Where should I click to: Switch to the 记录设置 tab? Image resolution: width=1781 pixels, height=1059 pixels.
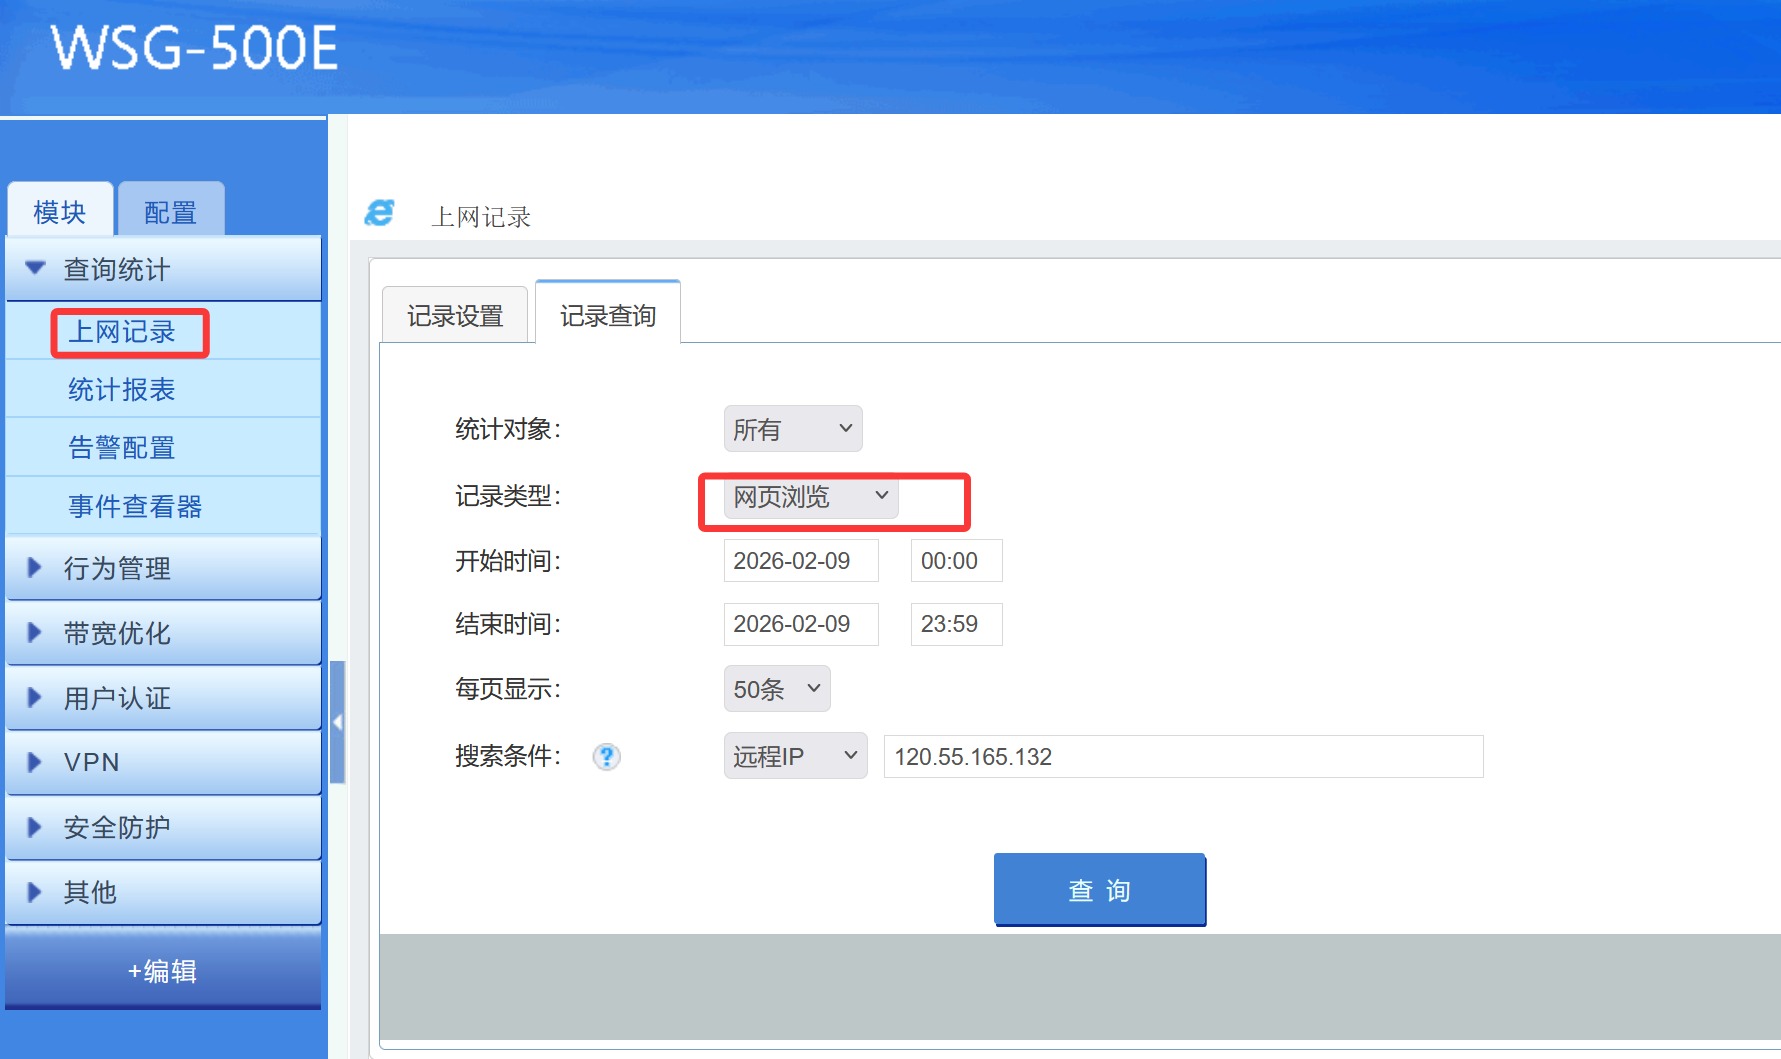(x=455, y=316)
